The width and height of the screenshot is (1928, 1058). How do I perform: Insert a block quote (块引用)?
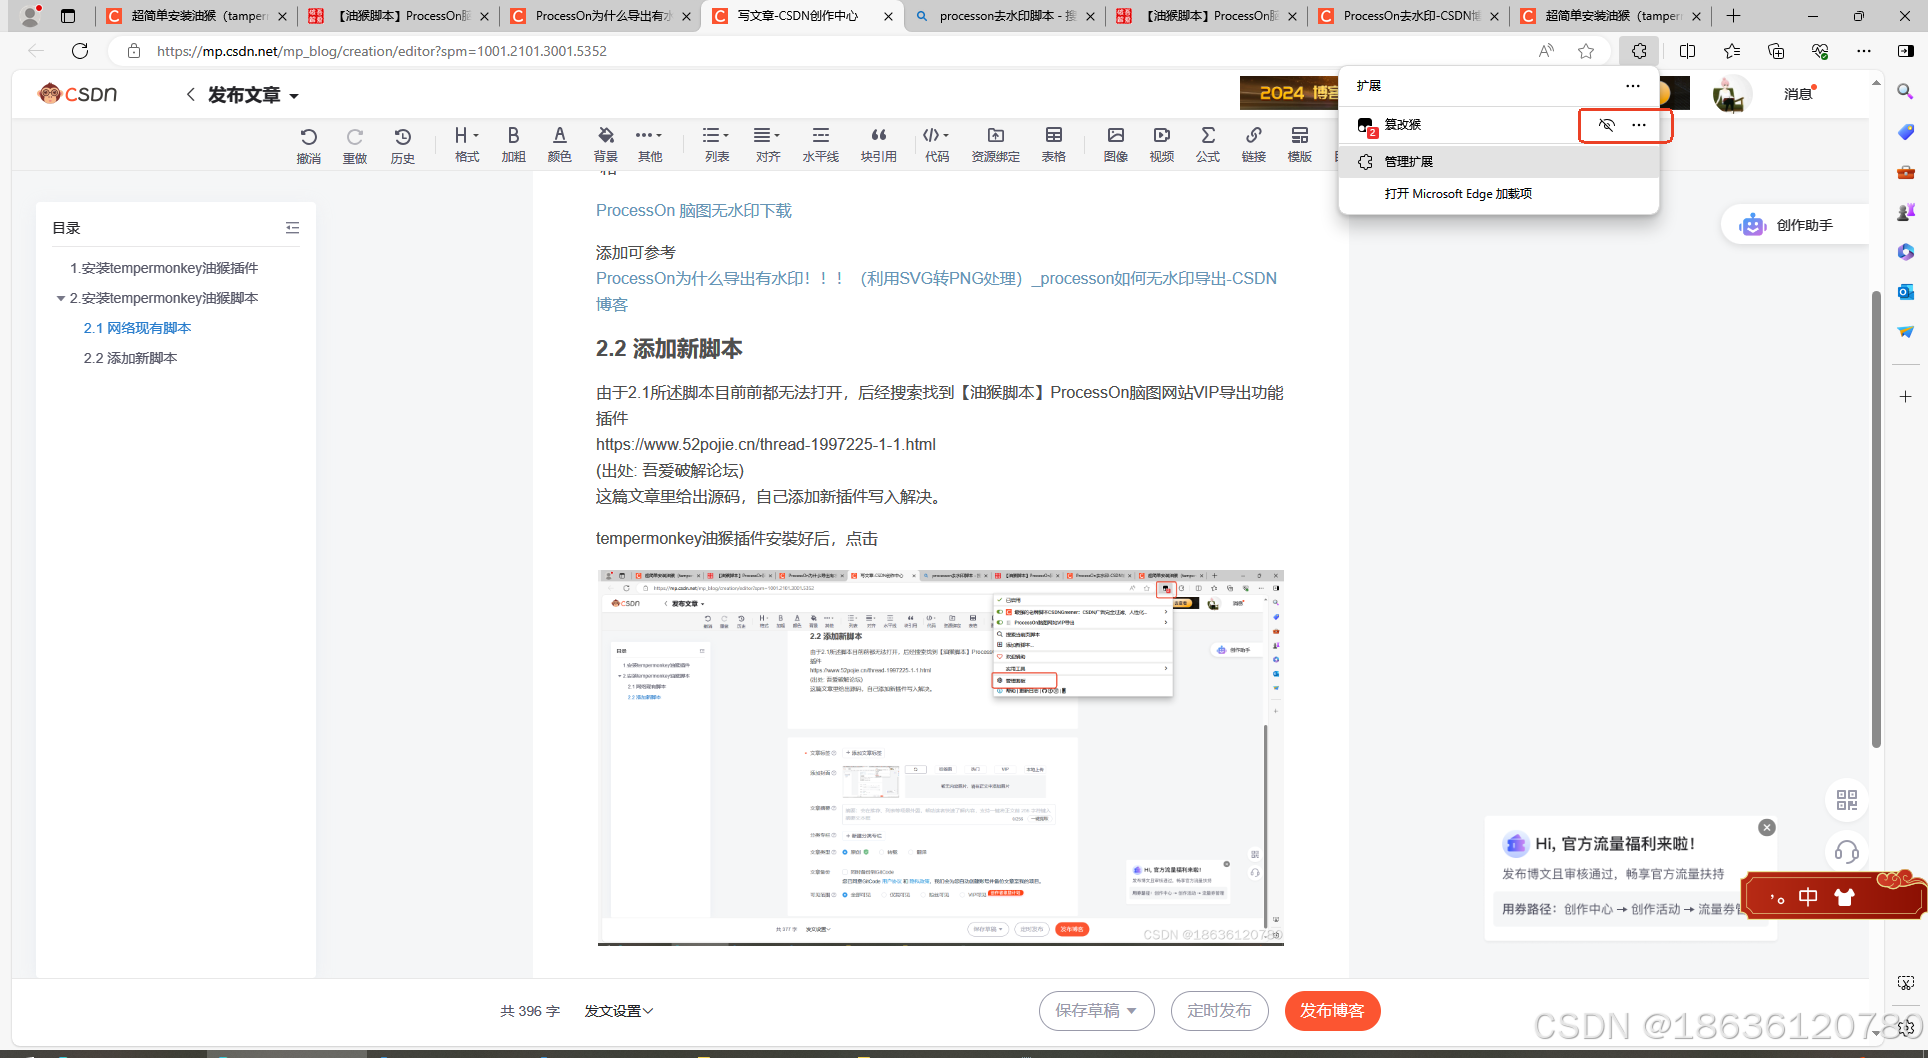click(x=878, y=145)
